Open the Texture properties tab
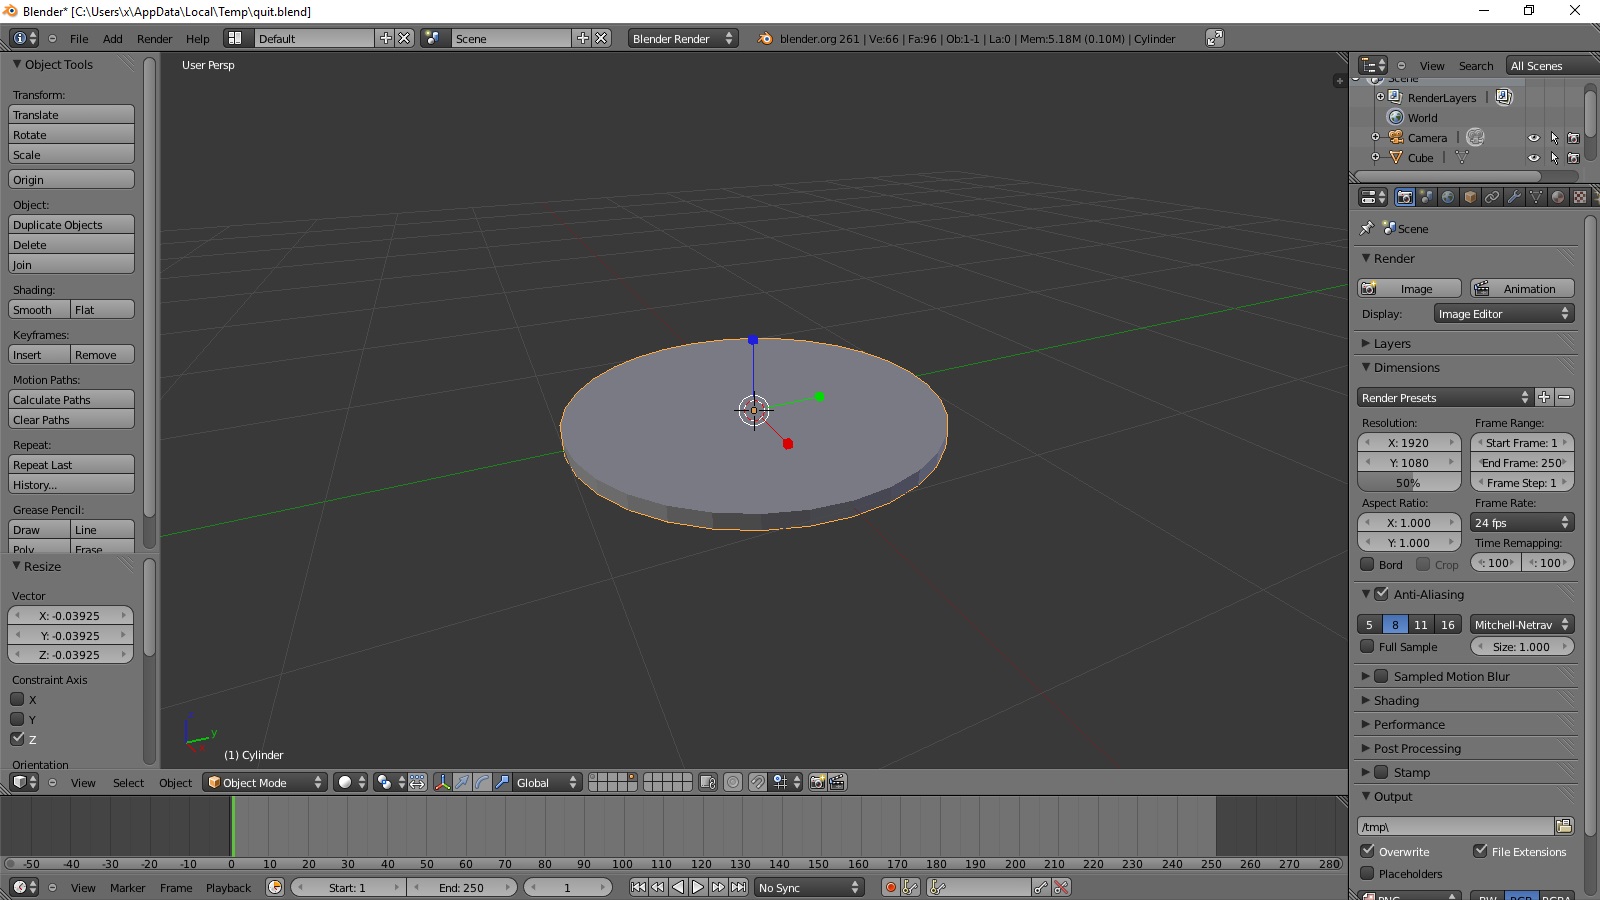This screenshot has height=900, width=1600. [1580, 197]
